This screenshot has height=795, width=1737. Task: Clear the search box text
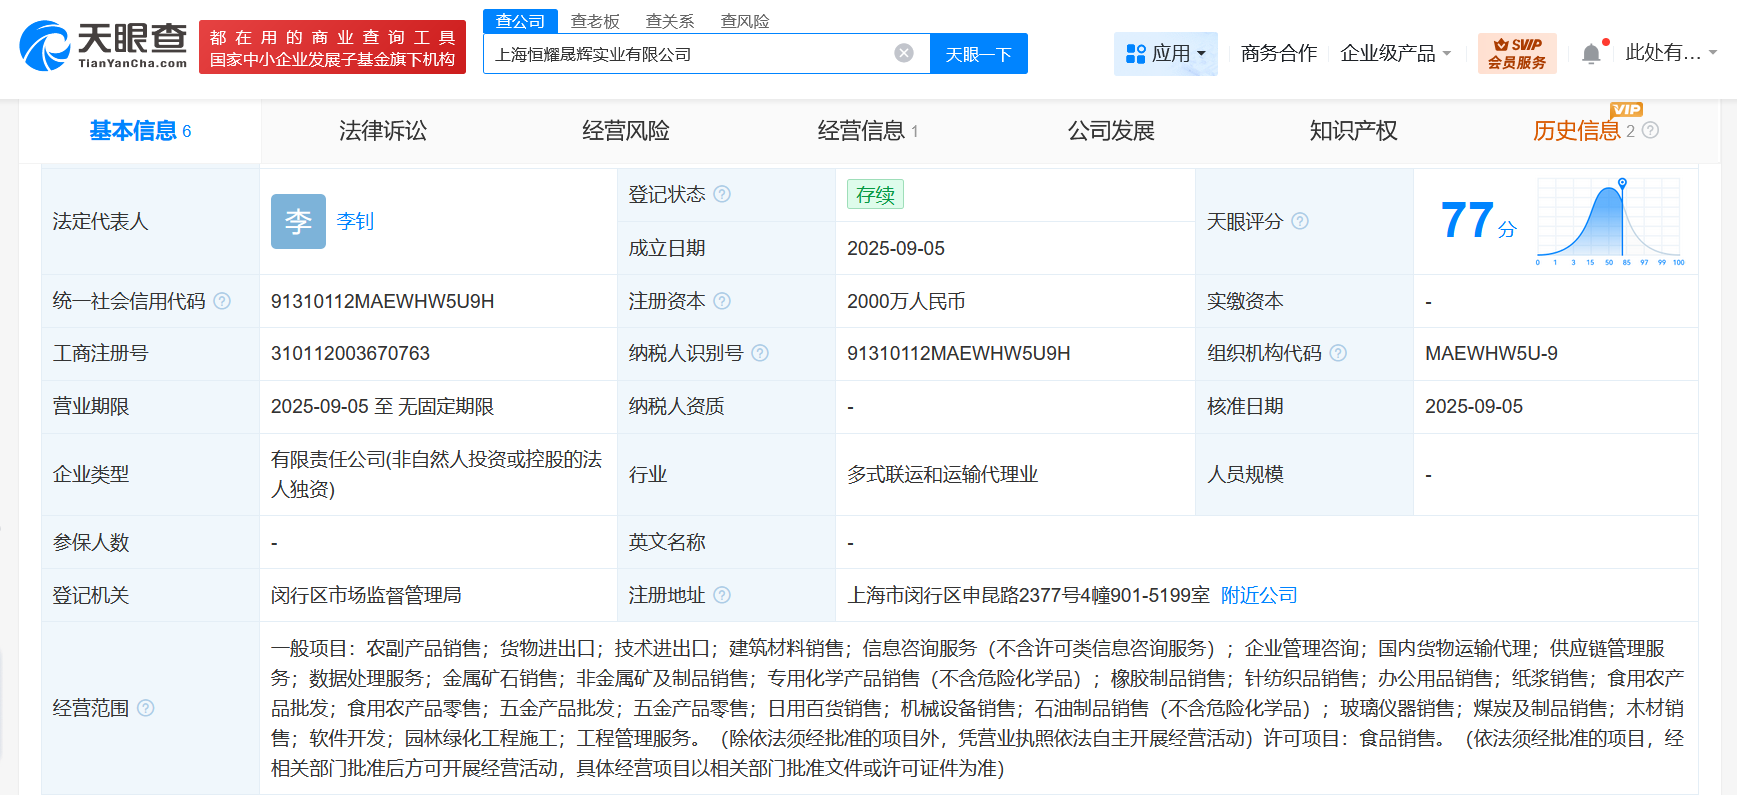click(x=903, y=53)
